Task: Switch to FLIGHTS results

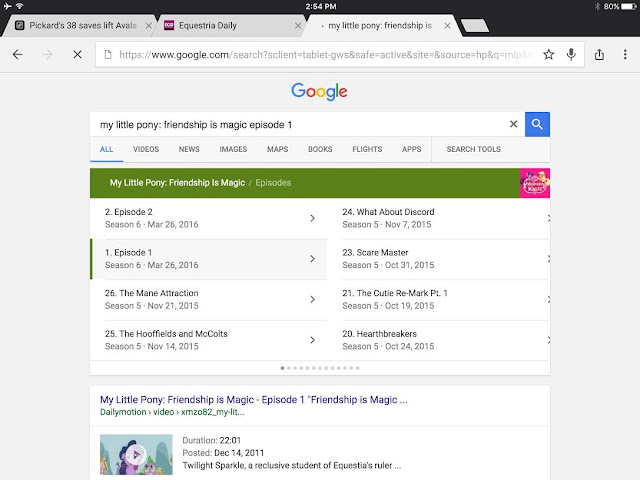Action: (367, 149)
